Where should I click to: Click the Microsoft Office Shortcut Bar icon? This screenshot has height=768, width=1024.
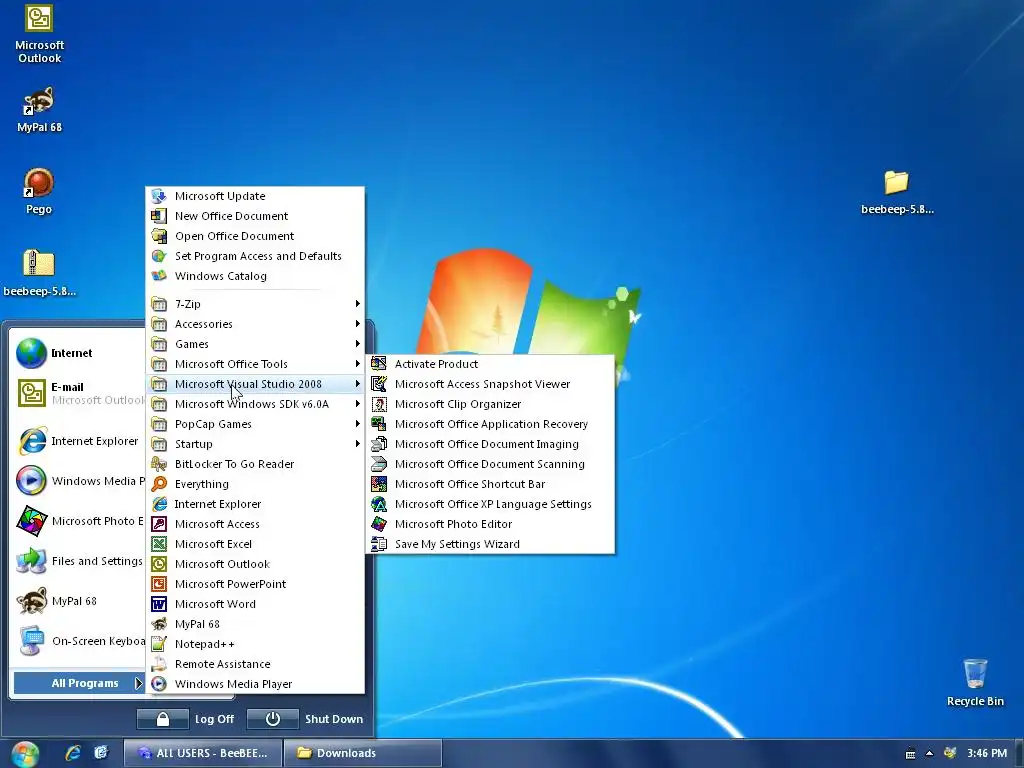tap(379, 484)
